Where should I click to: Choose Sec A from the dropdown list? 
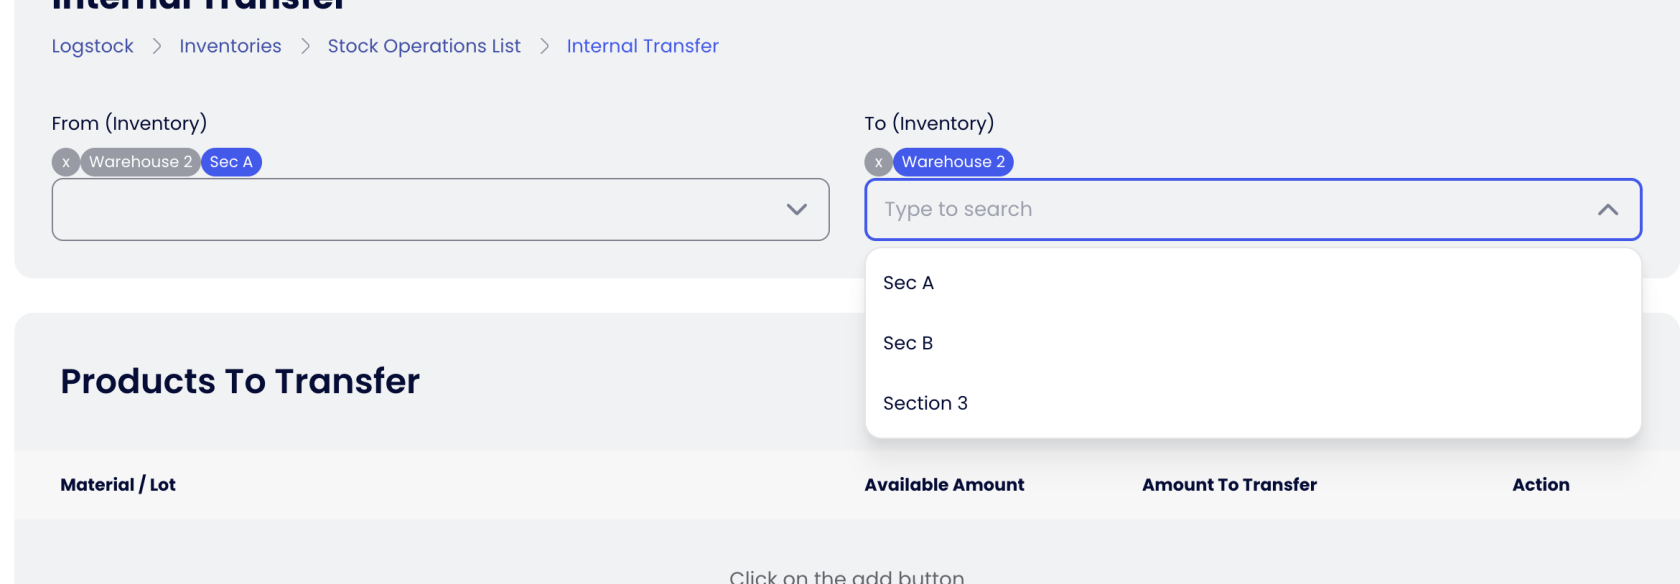908,283
